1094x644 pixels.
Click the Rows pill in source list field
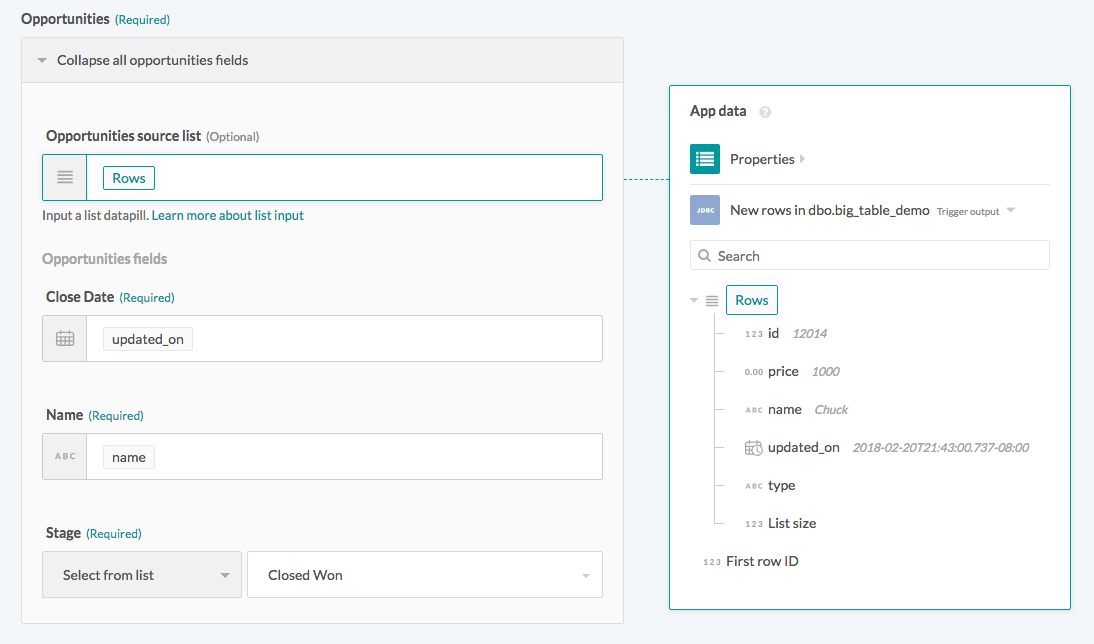(129, 178)
